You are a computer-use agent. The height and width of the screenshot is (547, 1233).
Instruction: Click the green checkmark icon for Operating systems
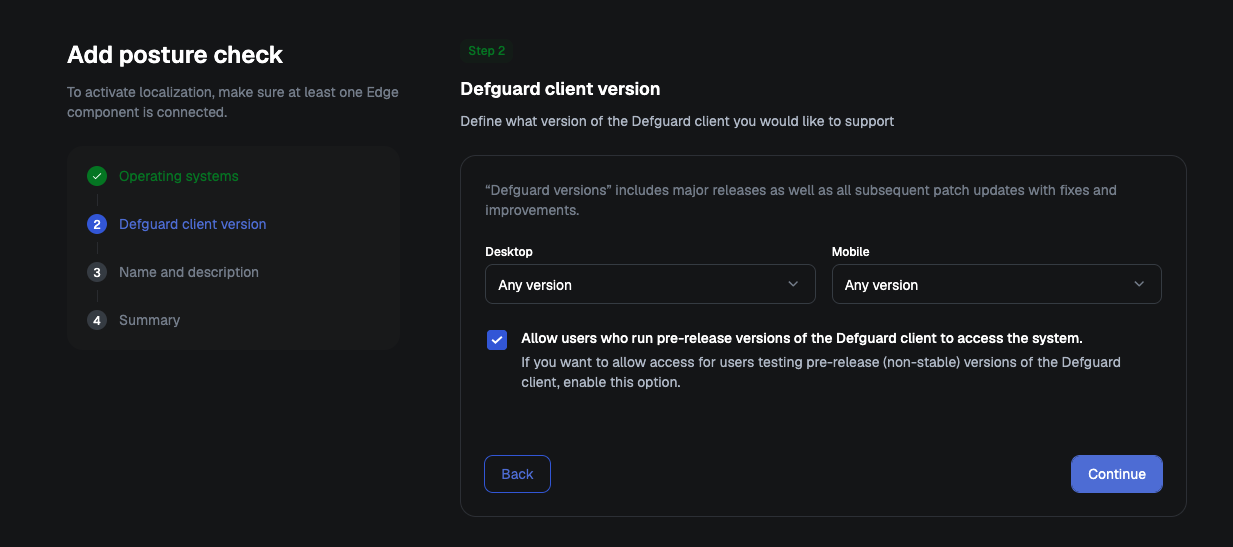(x=96, y=176)
